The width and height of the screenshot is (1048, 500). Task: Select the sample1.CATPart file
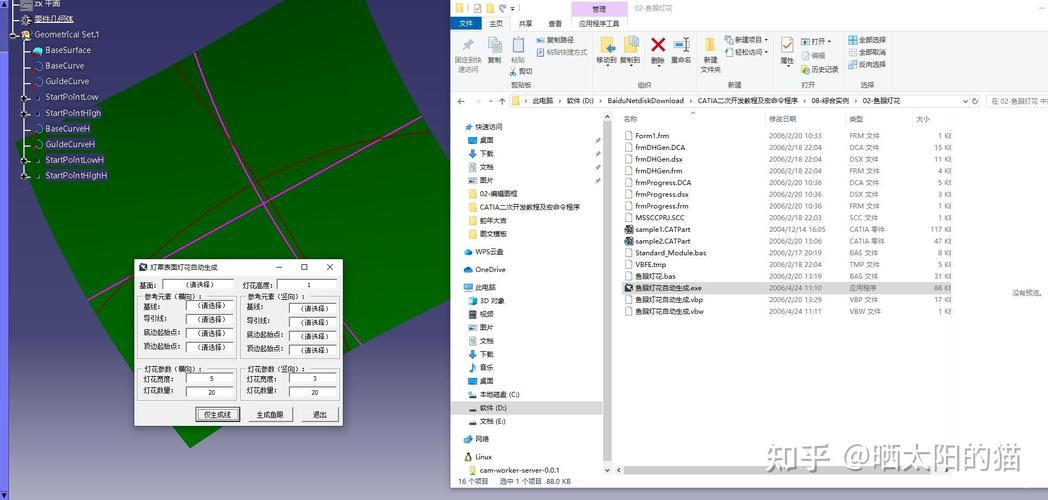tap(662, 229)
